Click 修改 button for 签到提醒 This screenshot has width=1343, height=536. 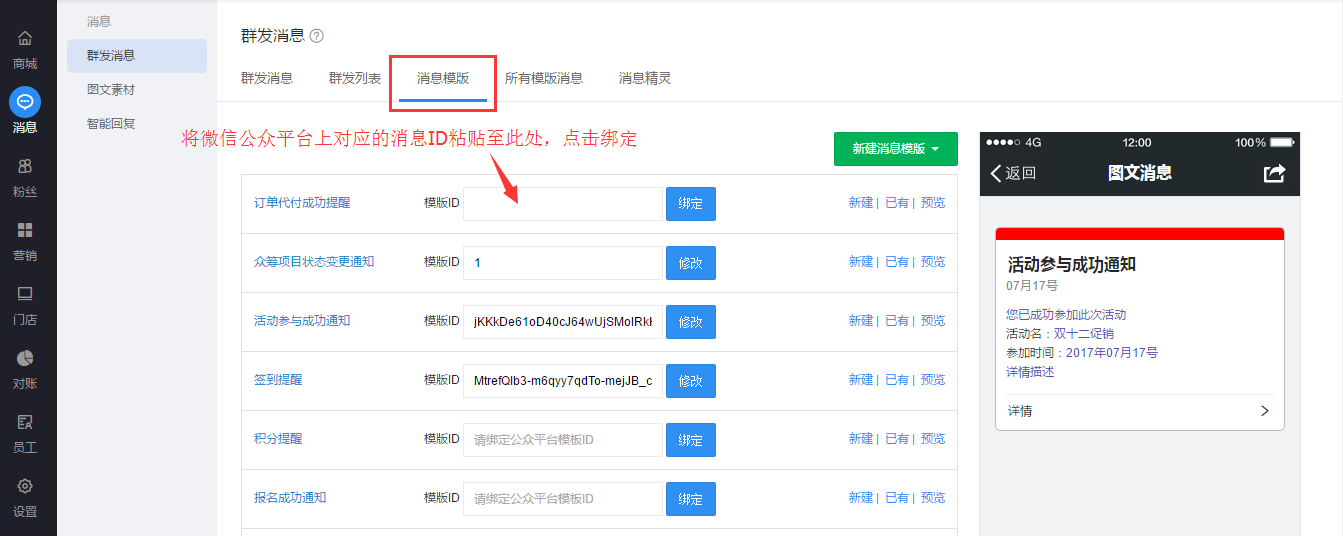click(x=690, y=381)
